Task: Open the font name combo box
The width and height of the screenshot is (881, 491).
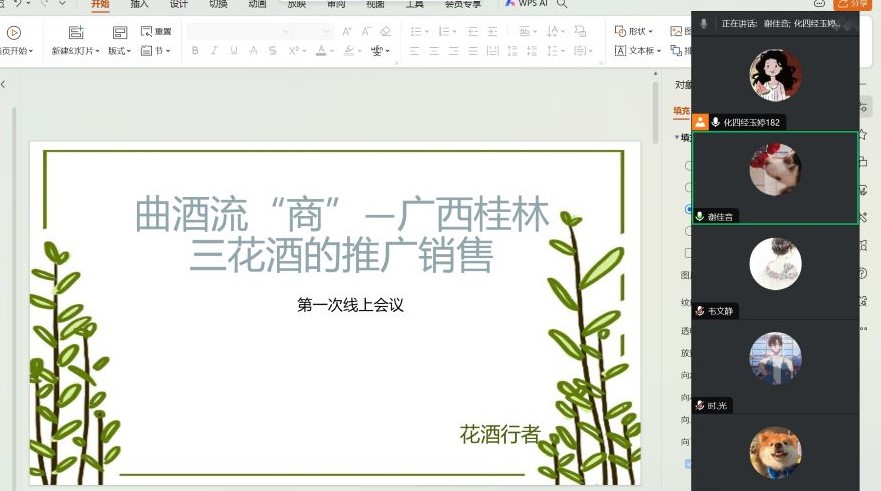Action: 259,32
